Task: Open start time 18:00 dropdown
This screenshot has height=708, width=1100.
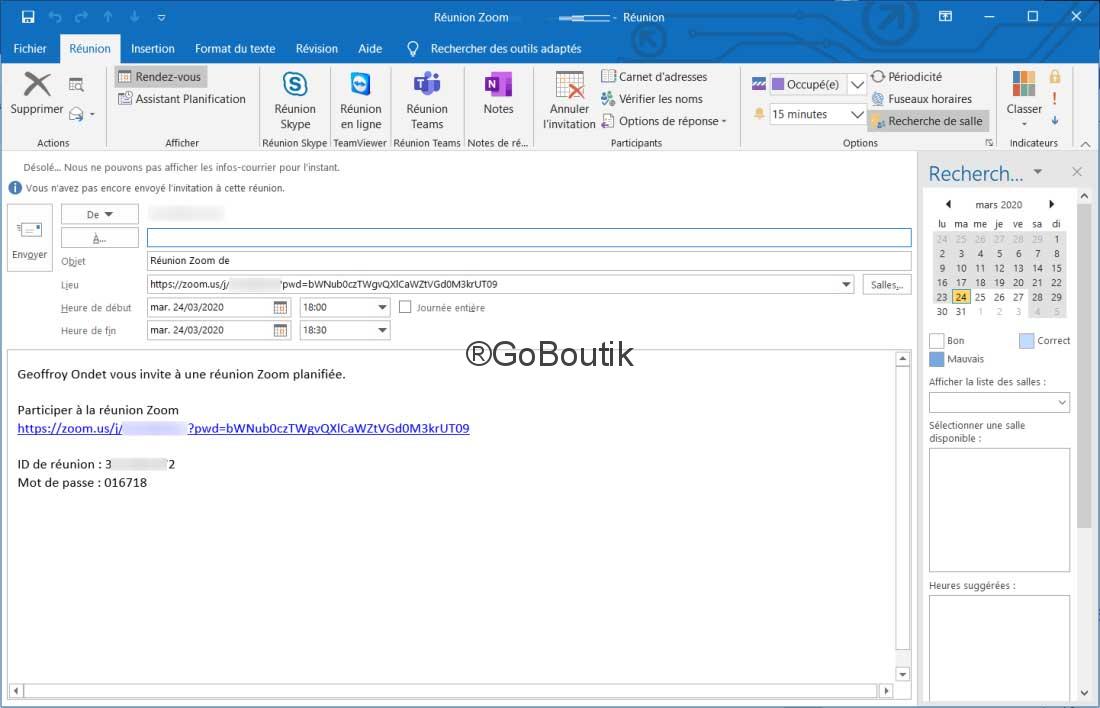Action: (x=382, y=307)
